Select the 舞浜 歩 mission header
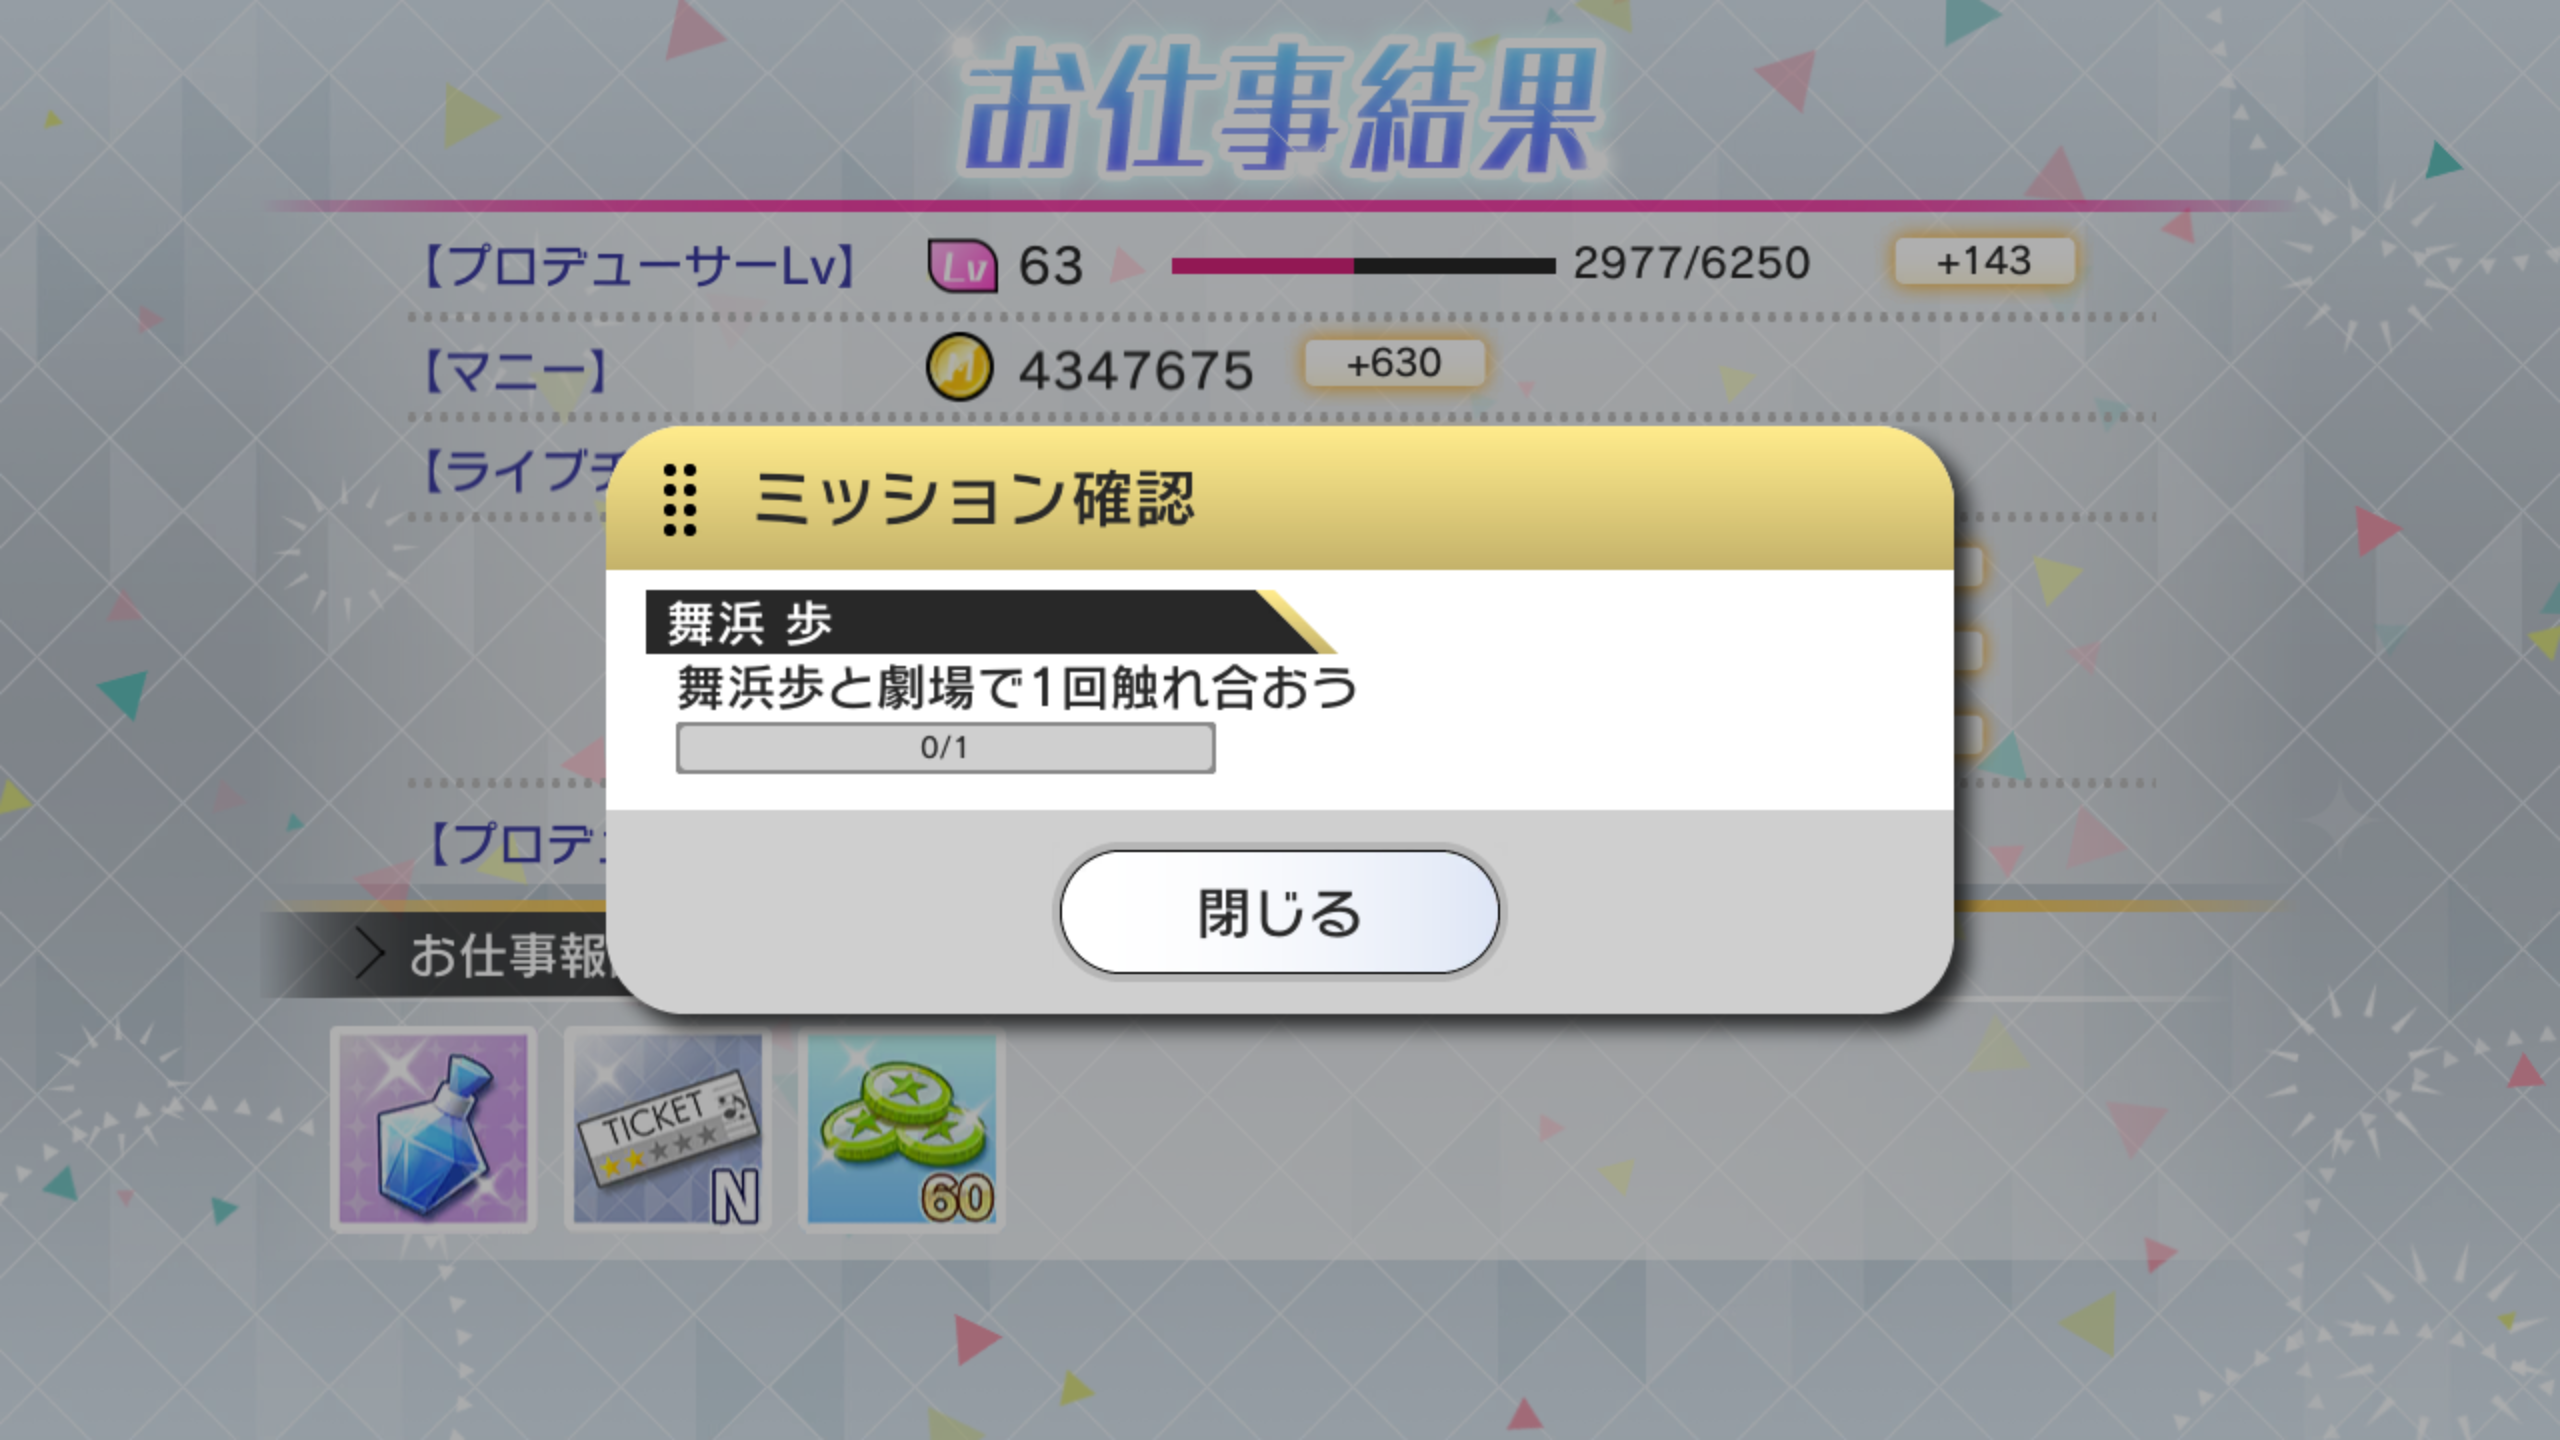 990,622
